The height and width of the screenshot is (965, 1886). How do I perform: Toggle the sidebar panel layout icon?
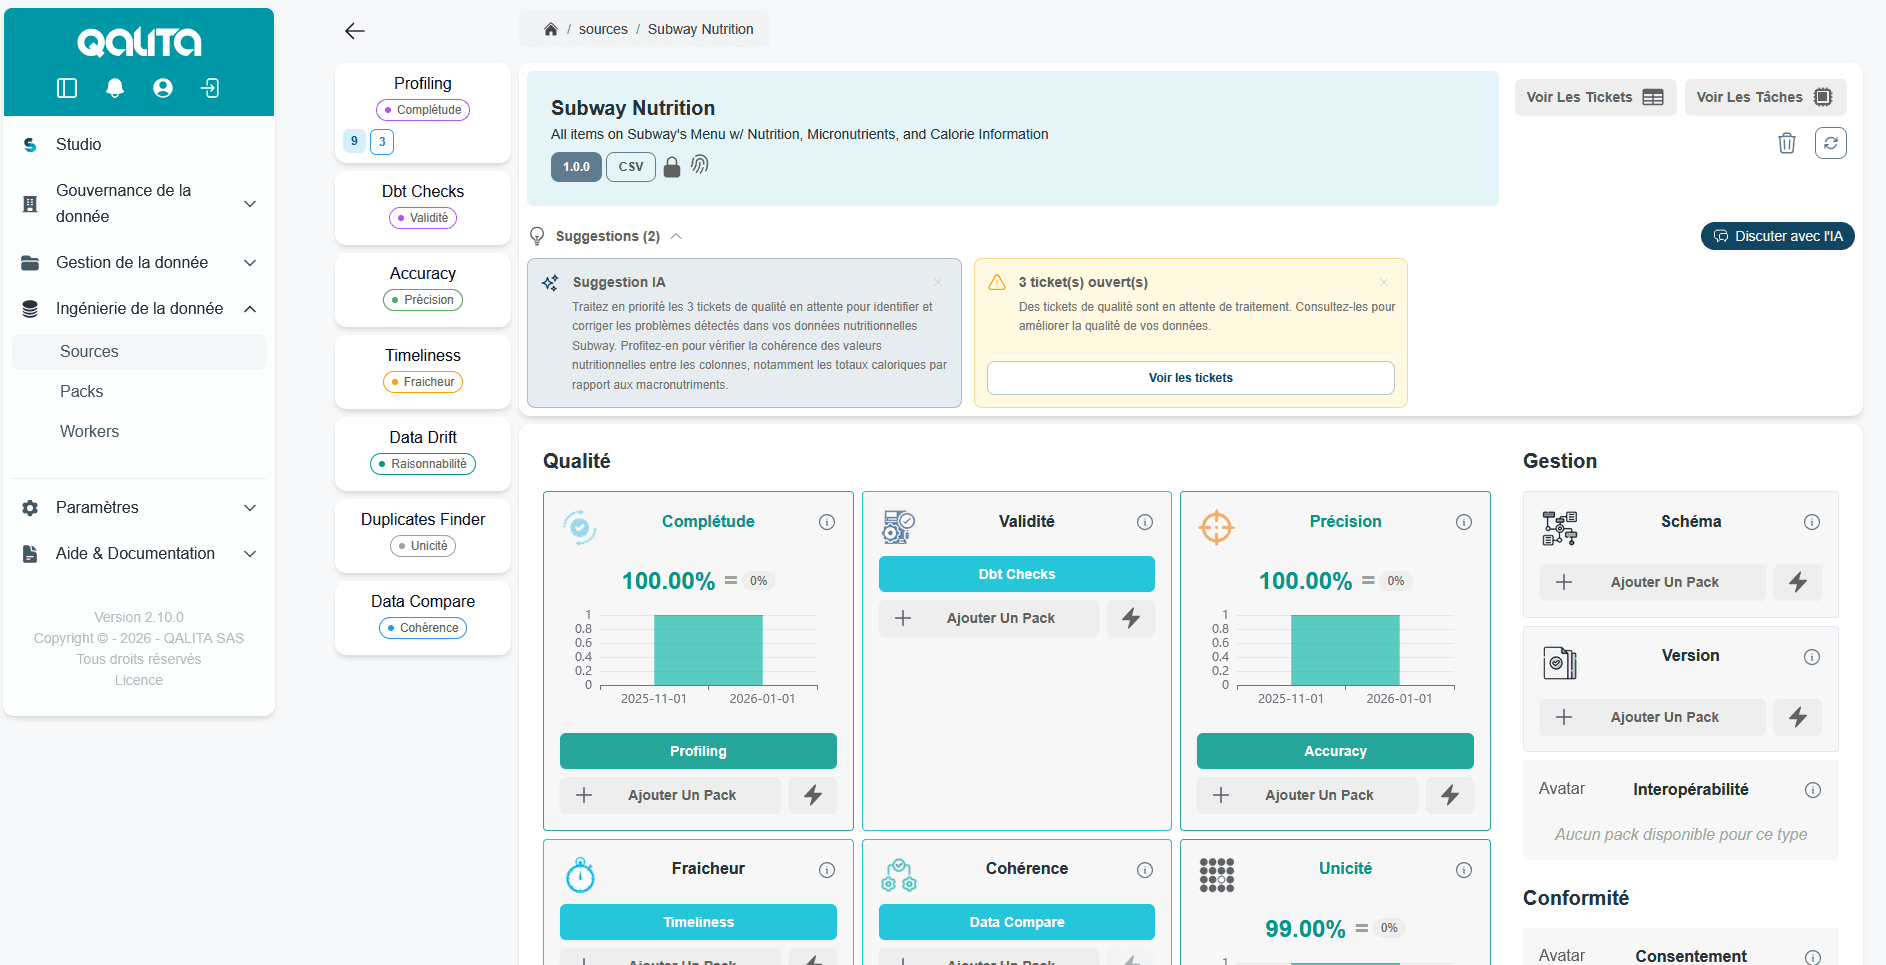coord(67,88)
